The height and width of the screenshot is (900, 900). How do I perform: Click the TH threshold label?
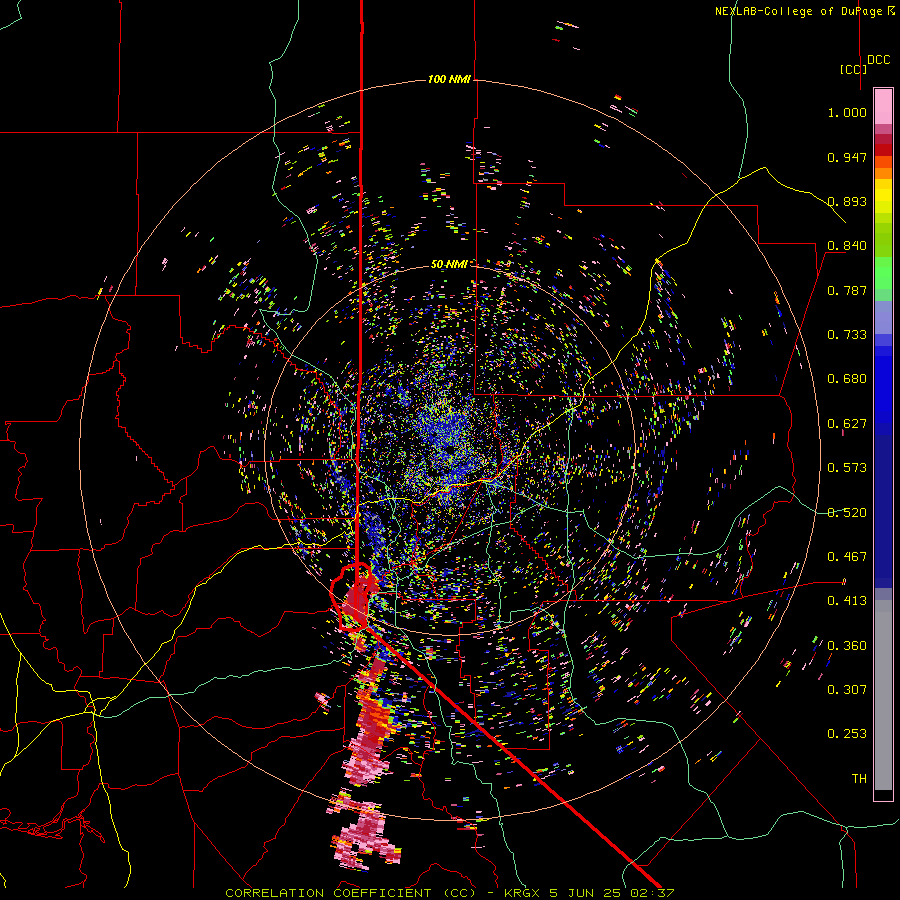click(x=859, y=779)
